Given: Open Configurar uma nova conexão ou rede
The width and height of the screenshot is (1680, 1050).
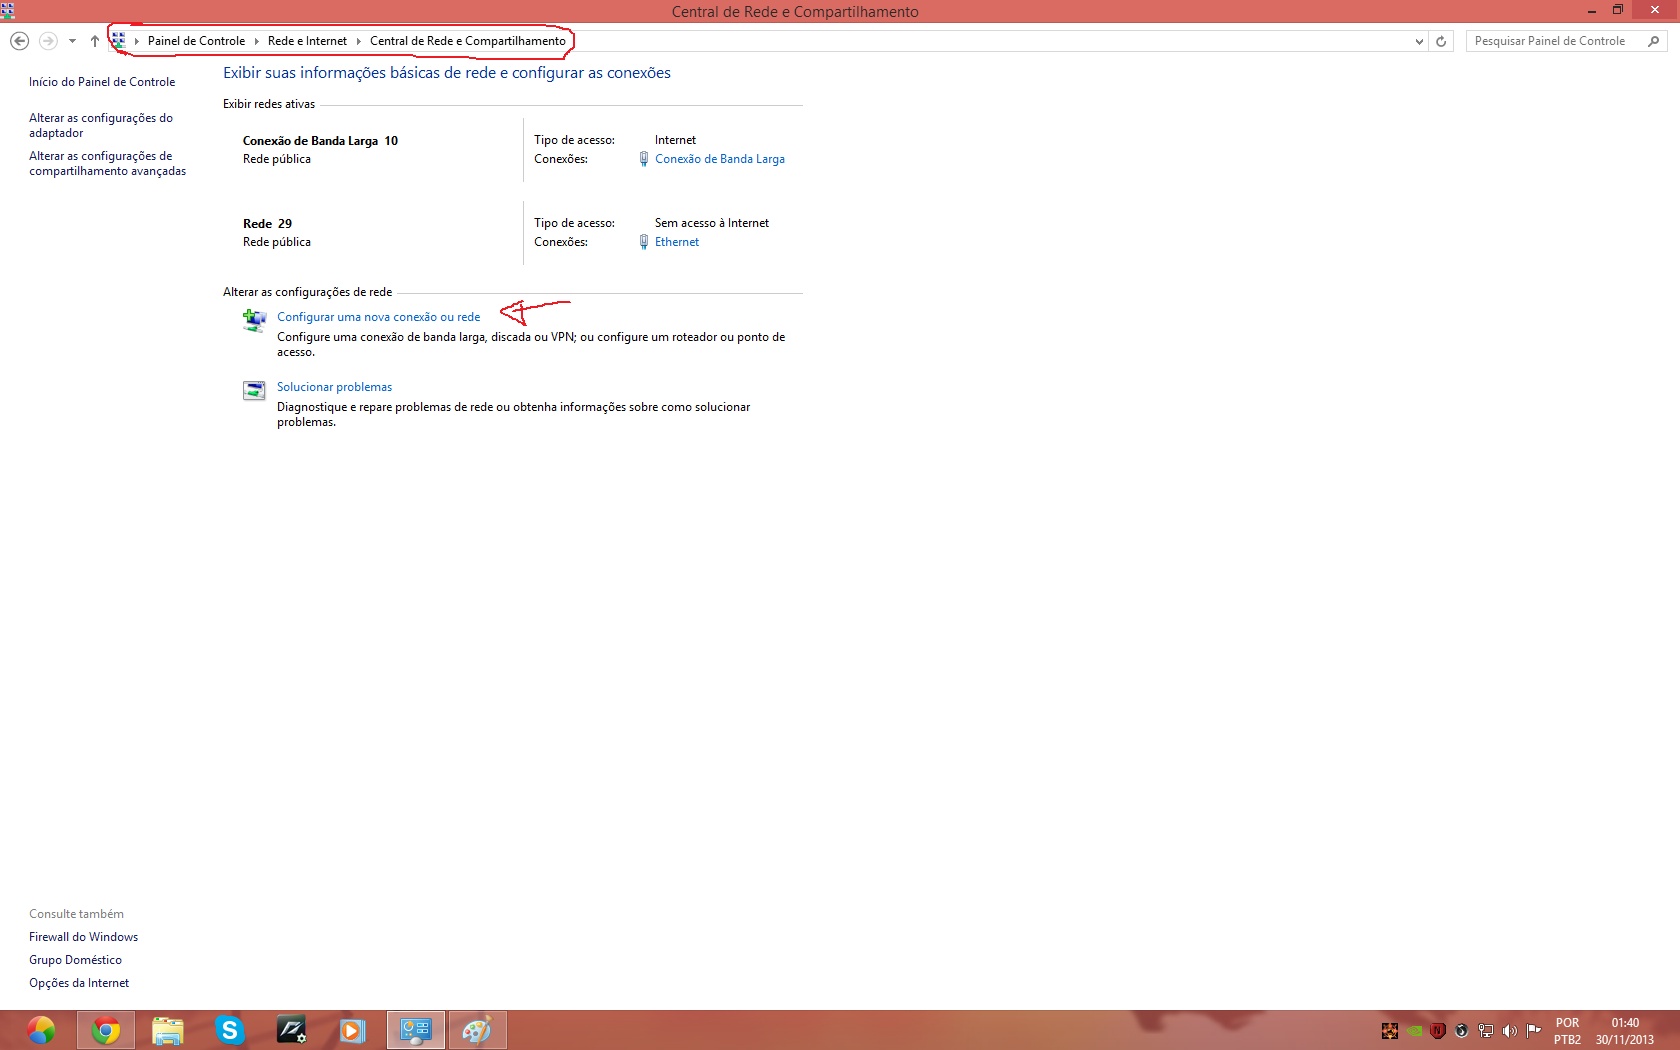Looking at the screenshot, I should (378, 317).
